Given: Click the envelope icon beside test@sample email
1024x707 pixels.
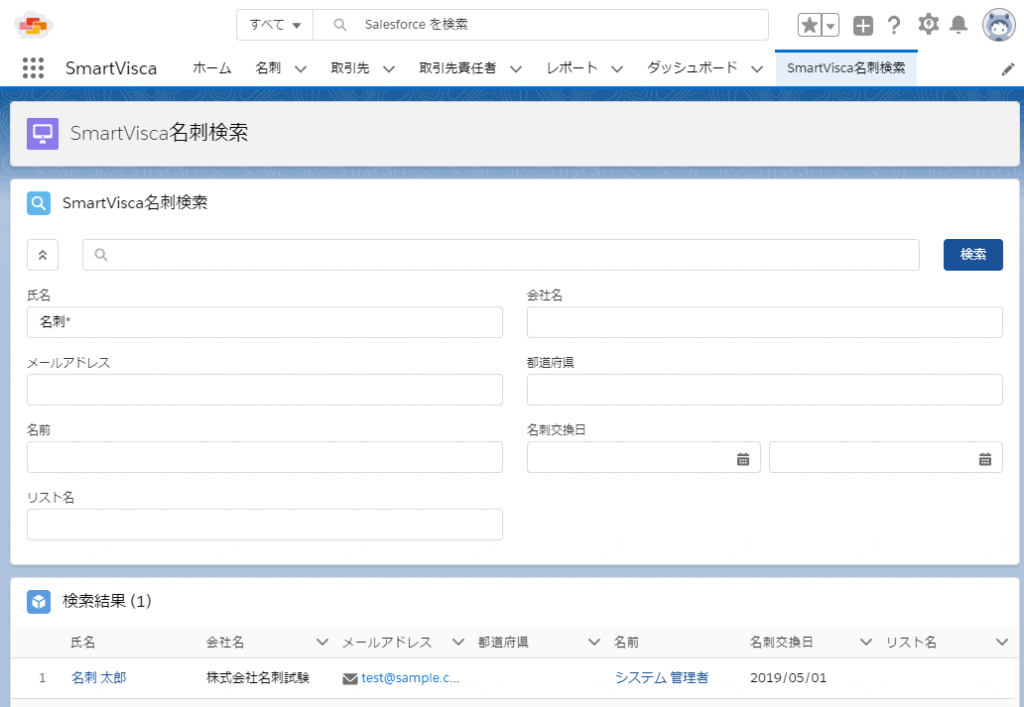Looking at the screenshot, I should tap(350, 679).
